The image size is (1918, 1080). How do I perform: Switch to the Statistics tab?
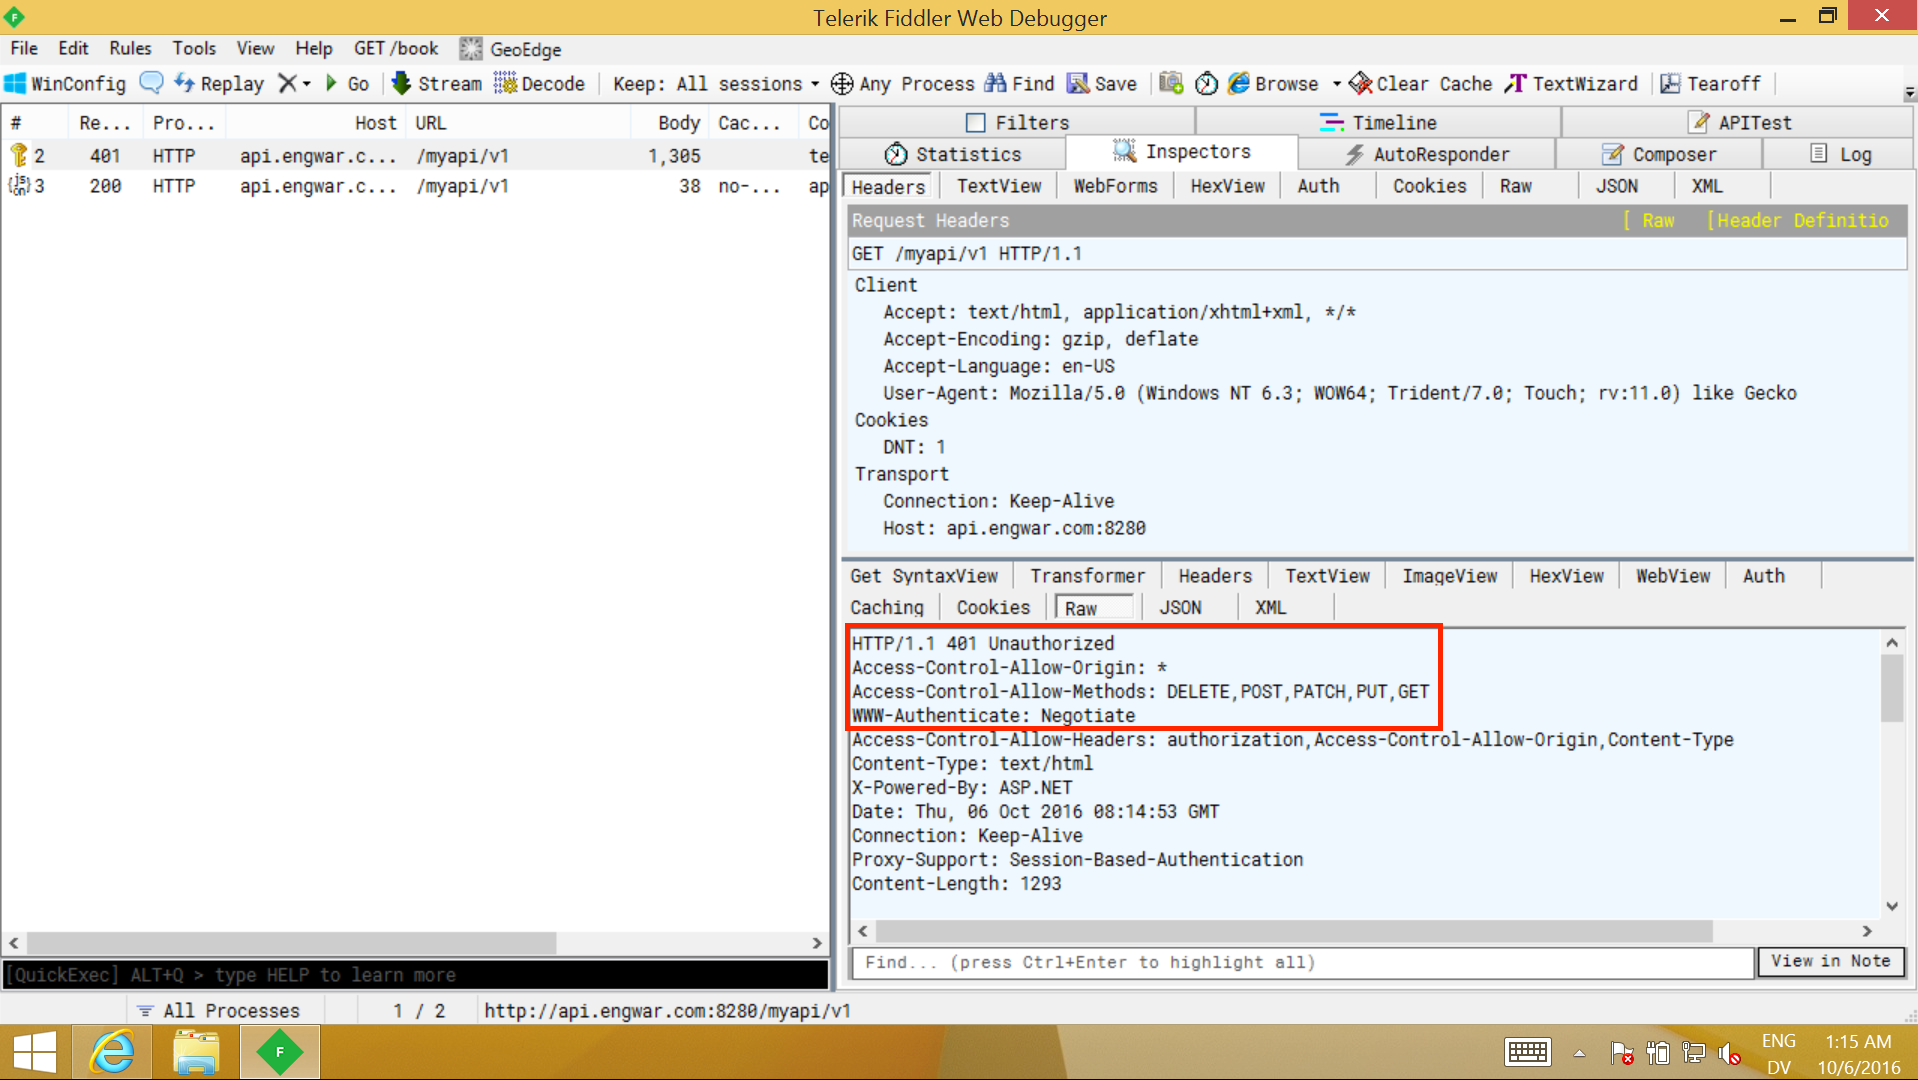pos(953,154)
